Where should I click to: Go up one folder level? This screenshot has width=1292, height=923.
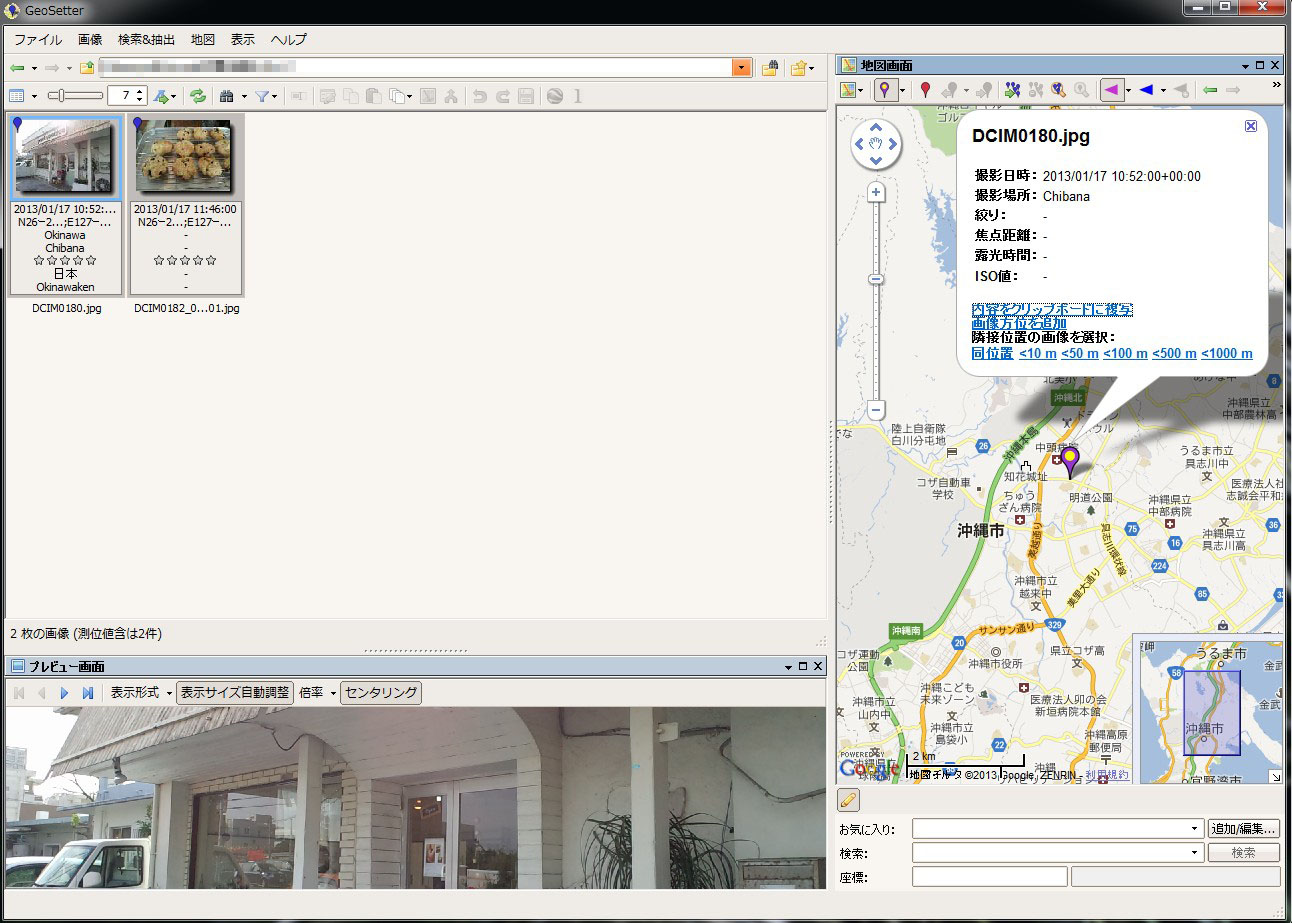(87, 68)
